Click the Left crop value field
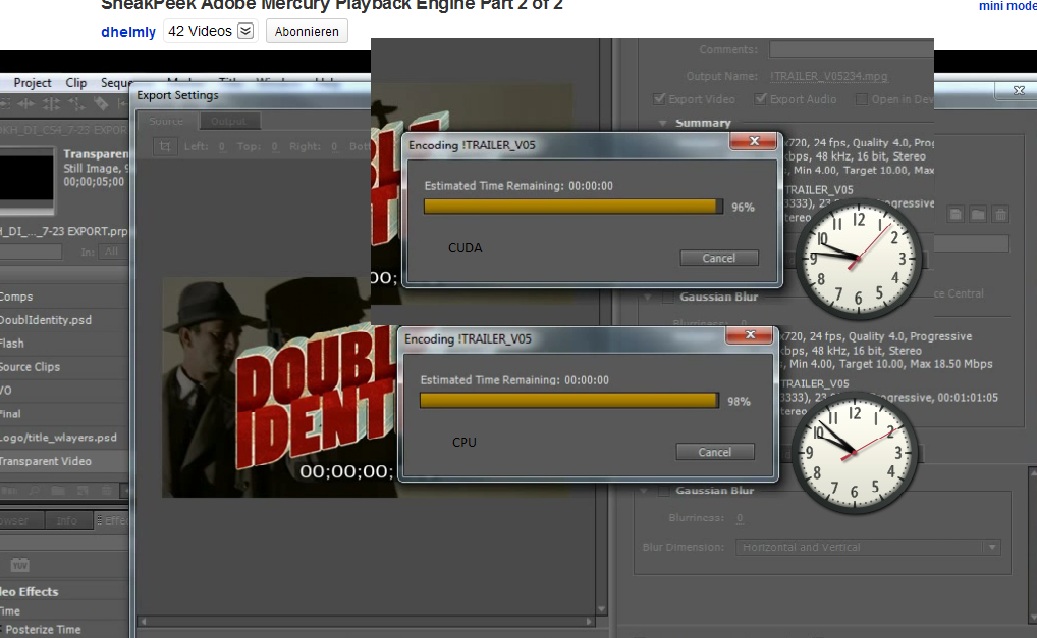Image resolution: width=1037 pixels, height=638 pixels. click(222, 146)
